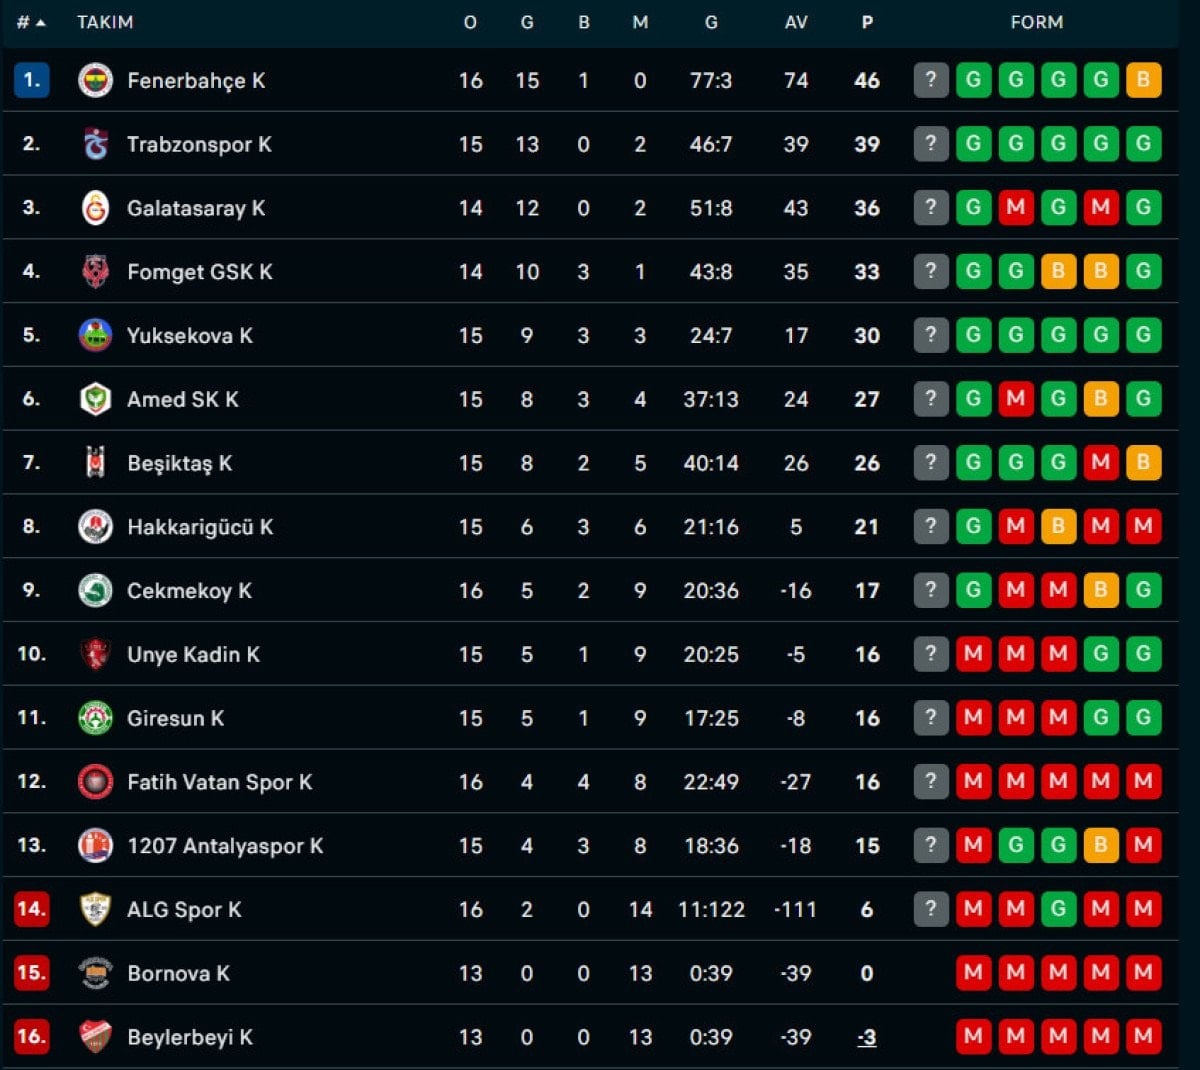The image size is (1200, 1070).
Task: Open the Galatasaray K team logo
Action: point(96,208)
